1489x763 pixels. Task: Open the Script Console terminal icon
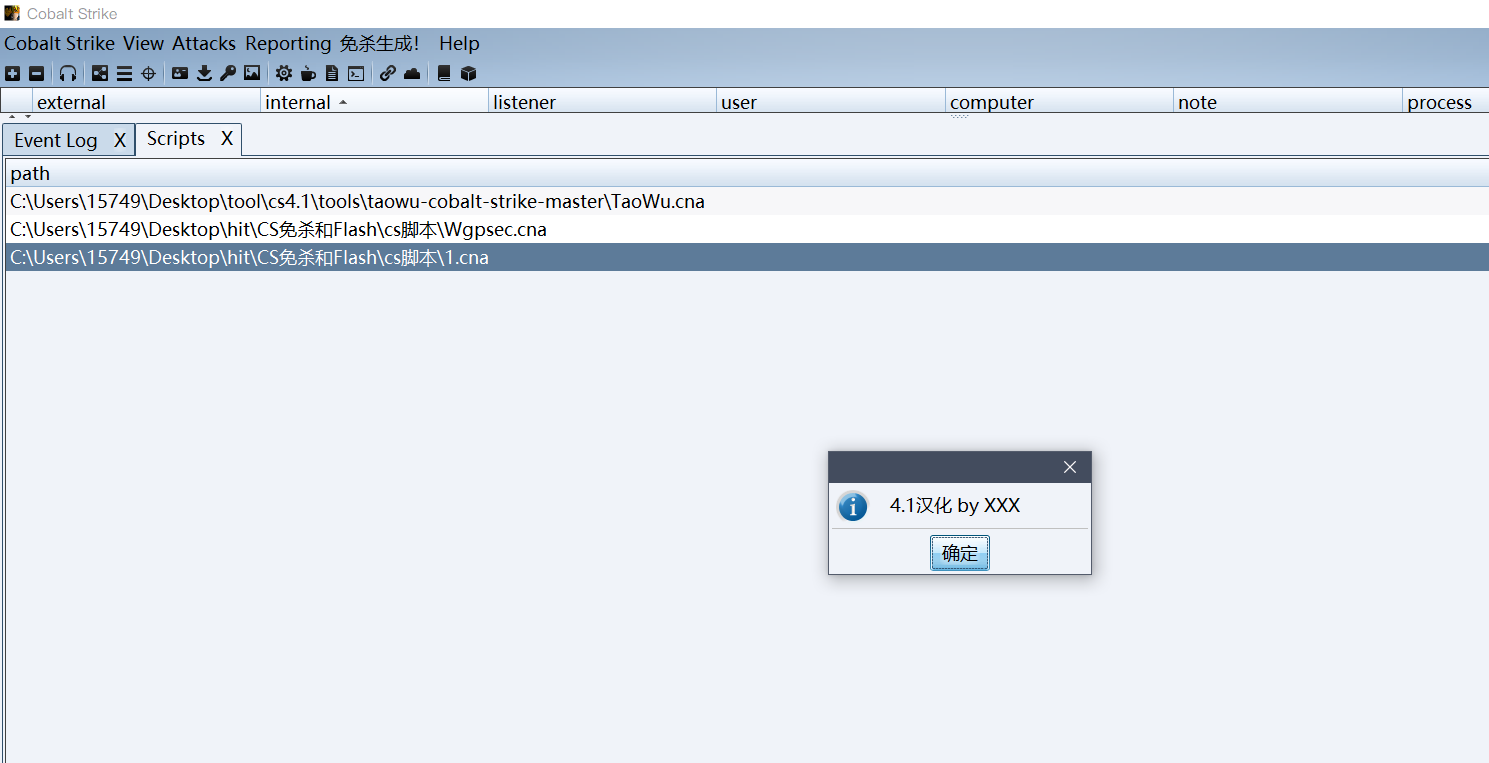click(356, 73)
